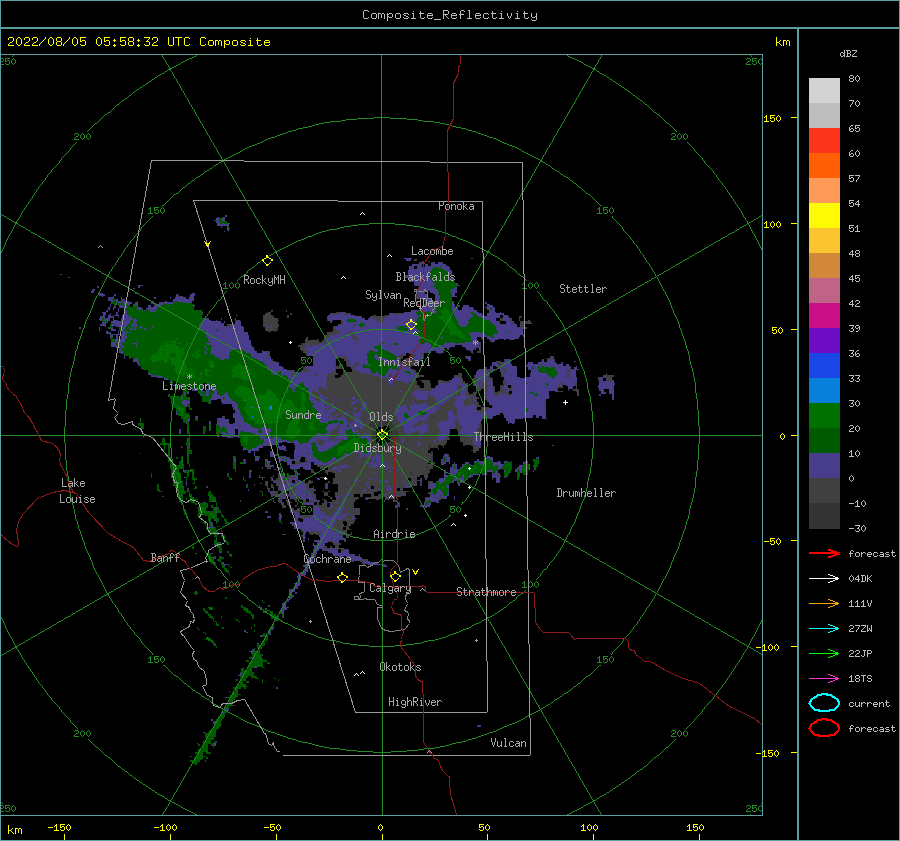Image resolution: width=900 pixels, height=841 pixels.
Task: Click the red forecast arrow in legend
Action: [824, 553]
